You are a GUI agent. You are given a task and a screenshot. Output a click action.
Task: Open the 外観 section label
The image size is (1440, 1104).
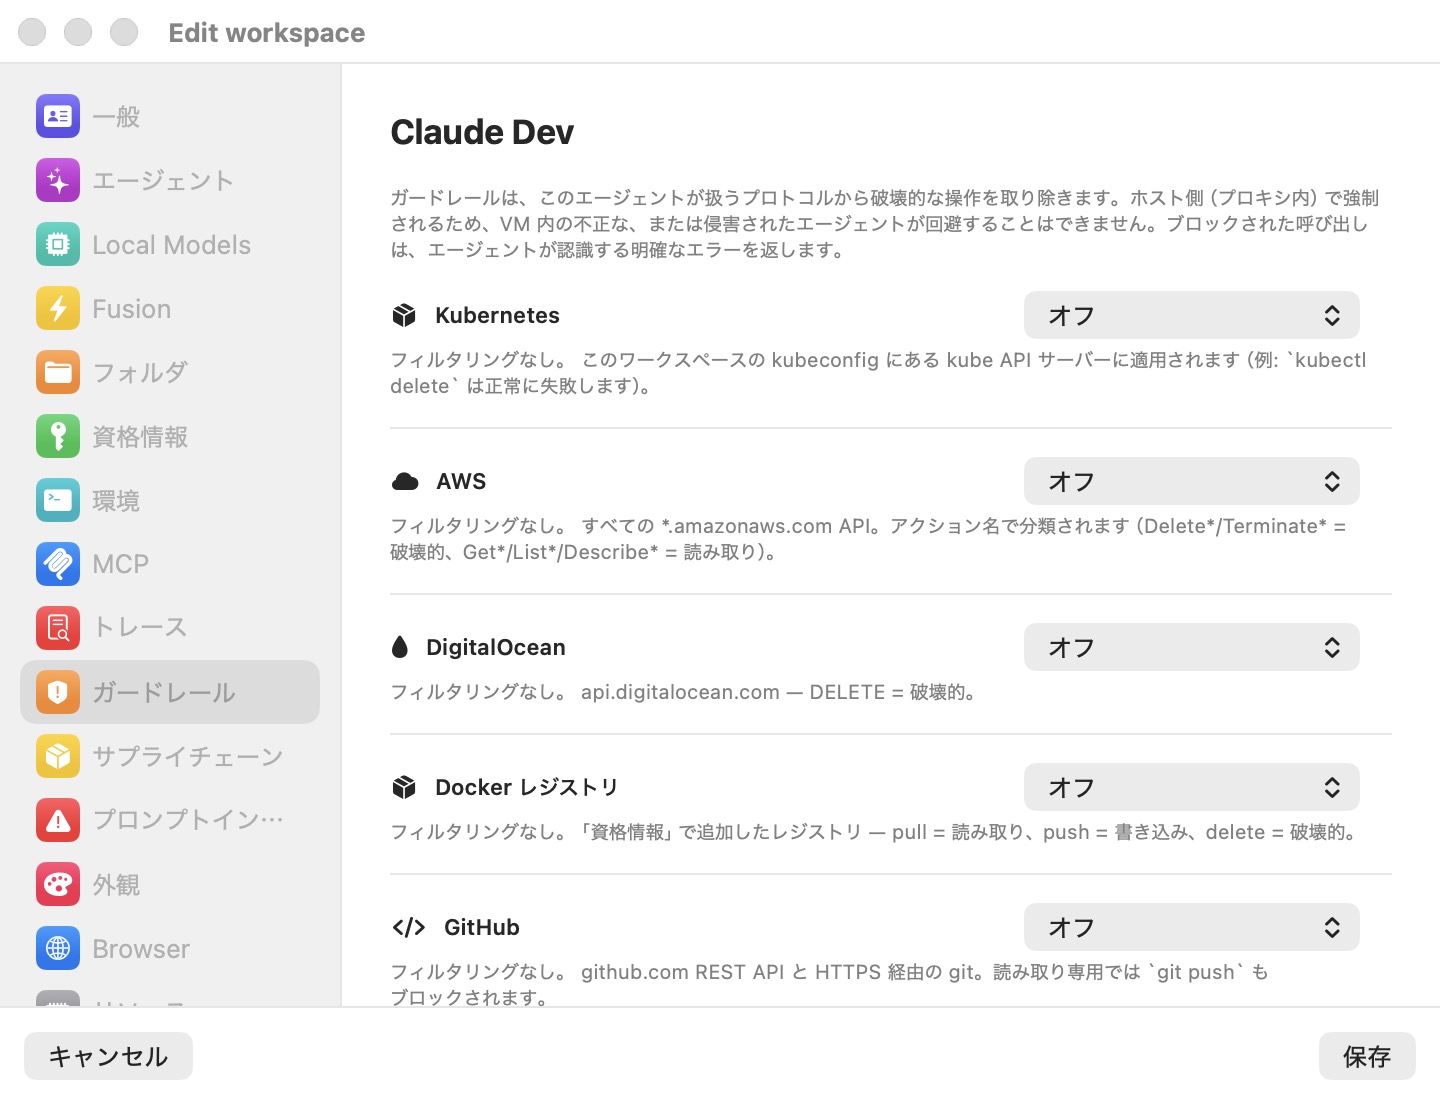(116, 884)
